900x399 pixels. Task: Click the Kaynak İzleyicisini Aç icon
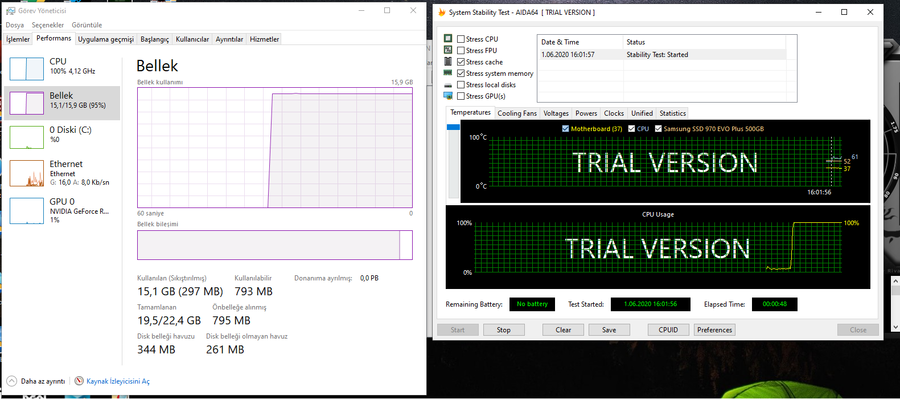coord(80,381)
